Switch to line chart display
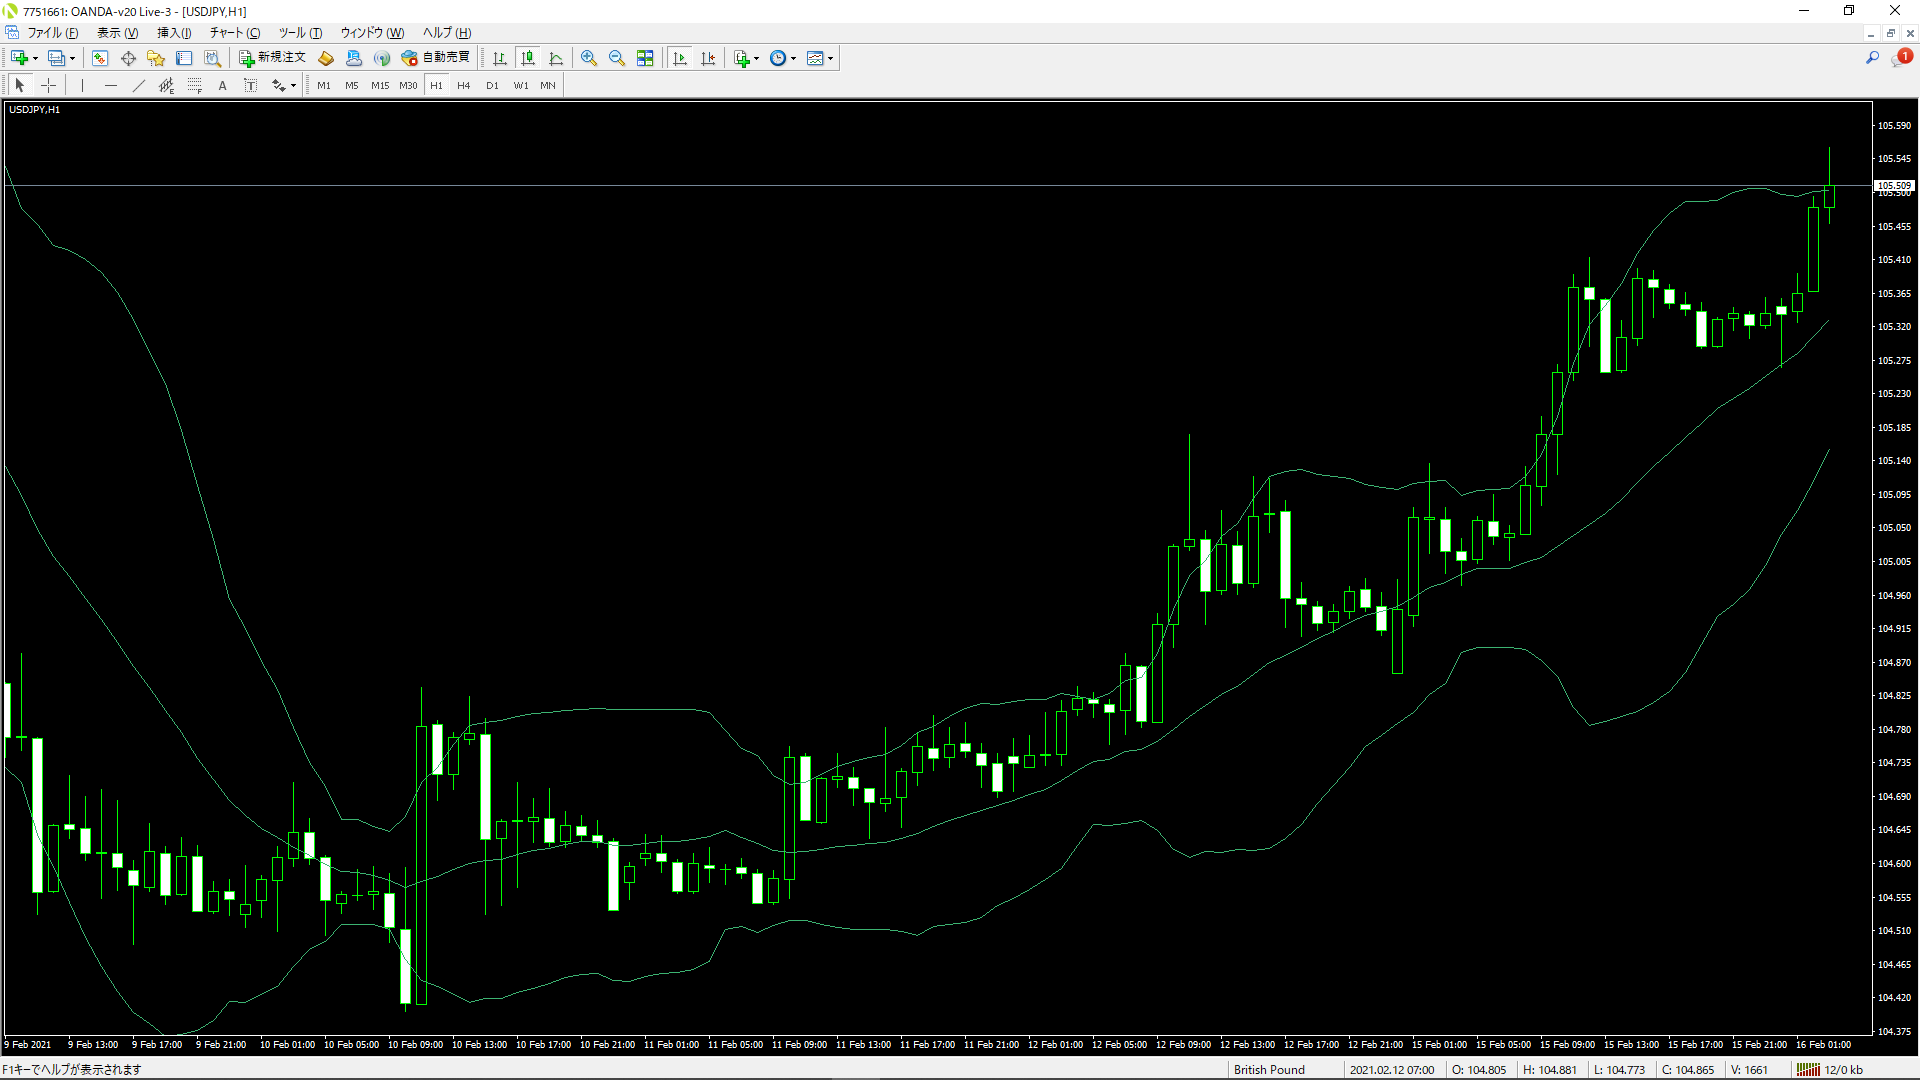 (x=556, y=58)
